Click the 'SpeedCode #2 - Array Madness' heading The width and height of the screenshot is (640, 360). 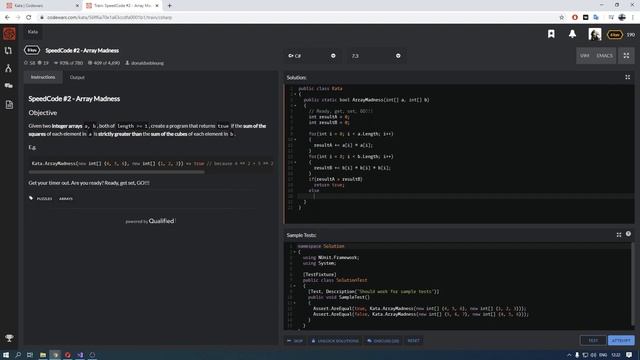pos(74,99)
